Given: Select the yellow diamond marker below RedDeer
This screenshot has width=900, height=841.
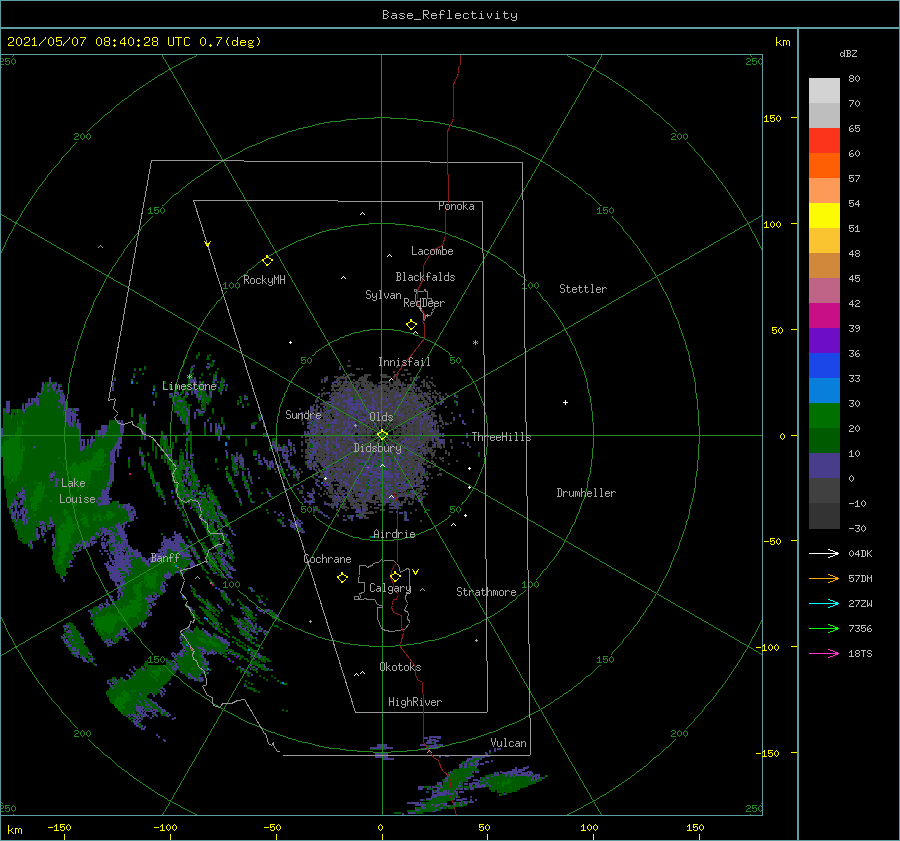Looking at the screenshot, I should click(411, 324).
